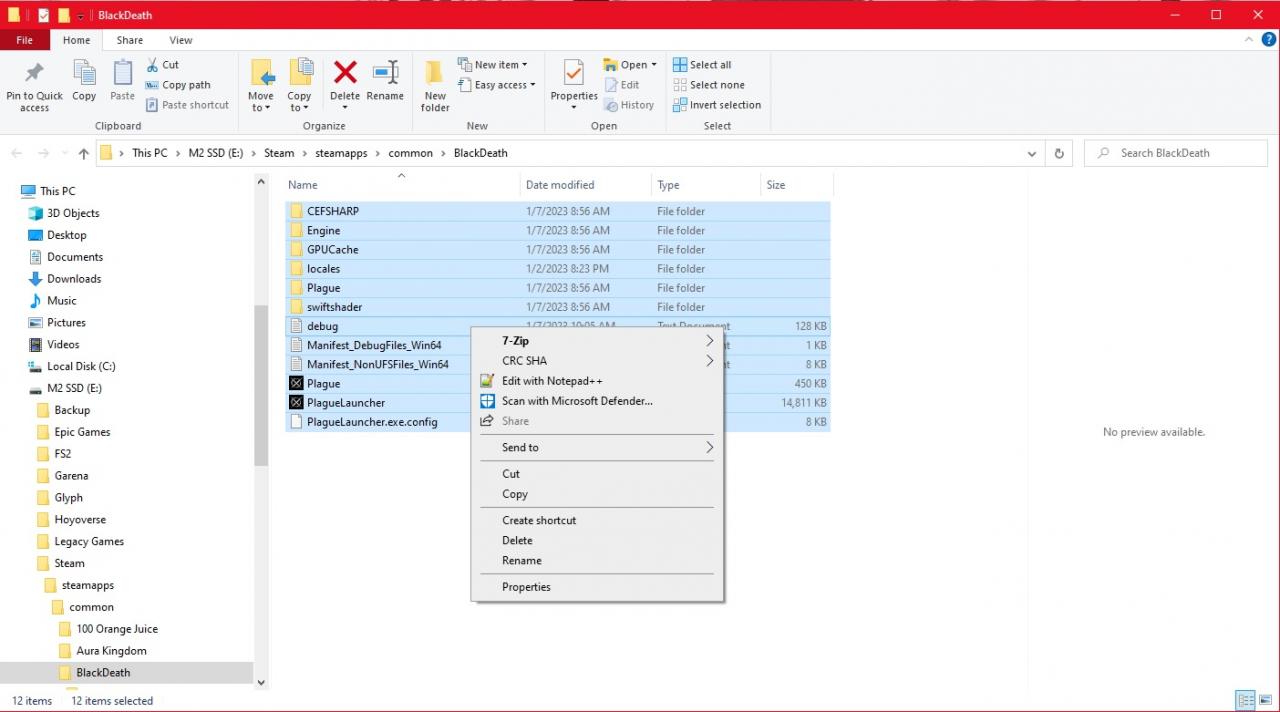Refresh the current folder view

click(x=1058, y=153)
